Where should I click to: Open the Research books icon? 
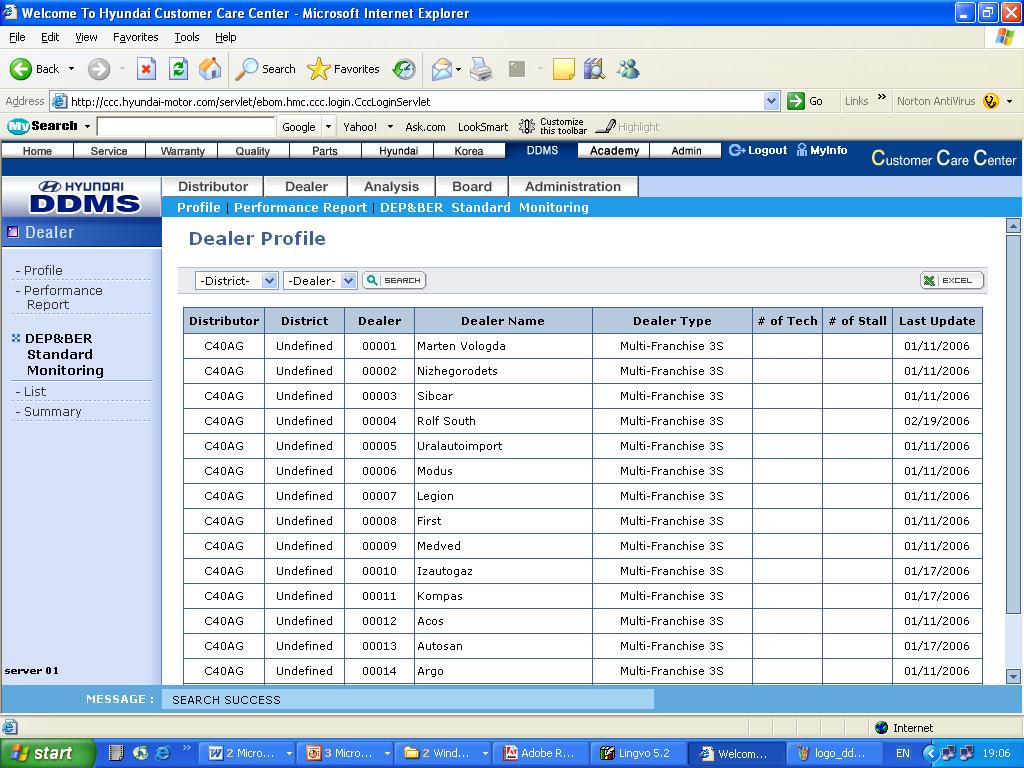pos(594,69)
